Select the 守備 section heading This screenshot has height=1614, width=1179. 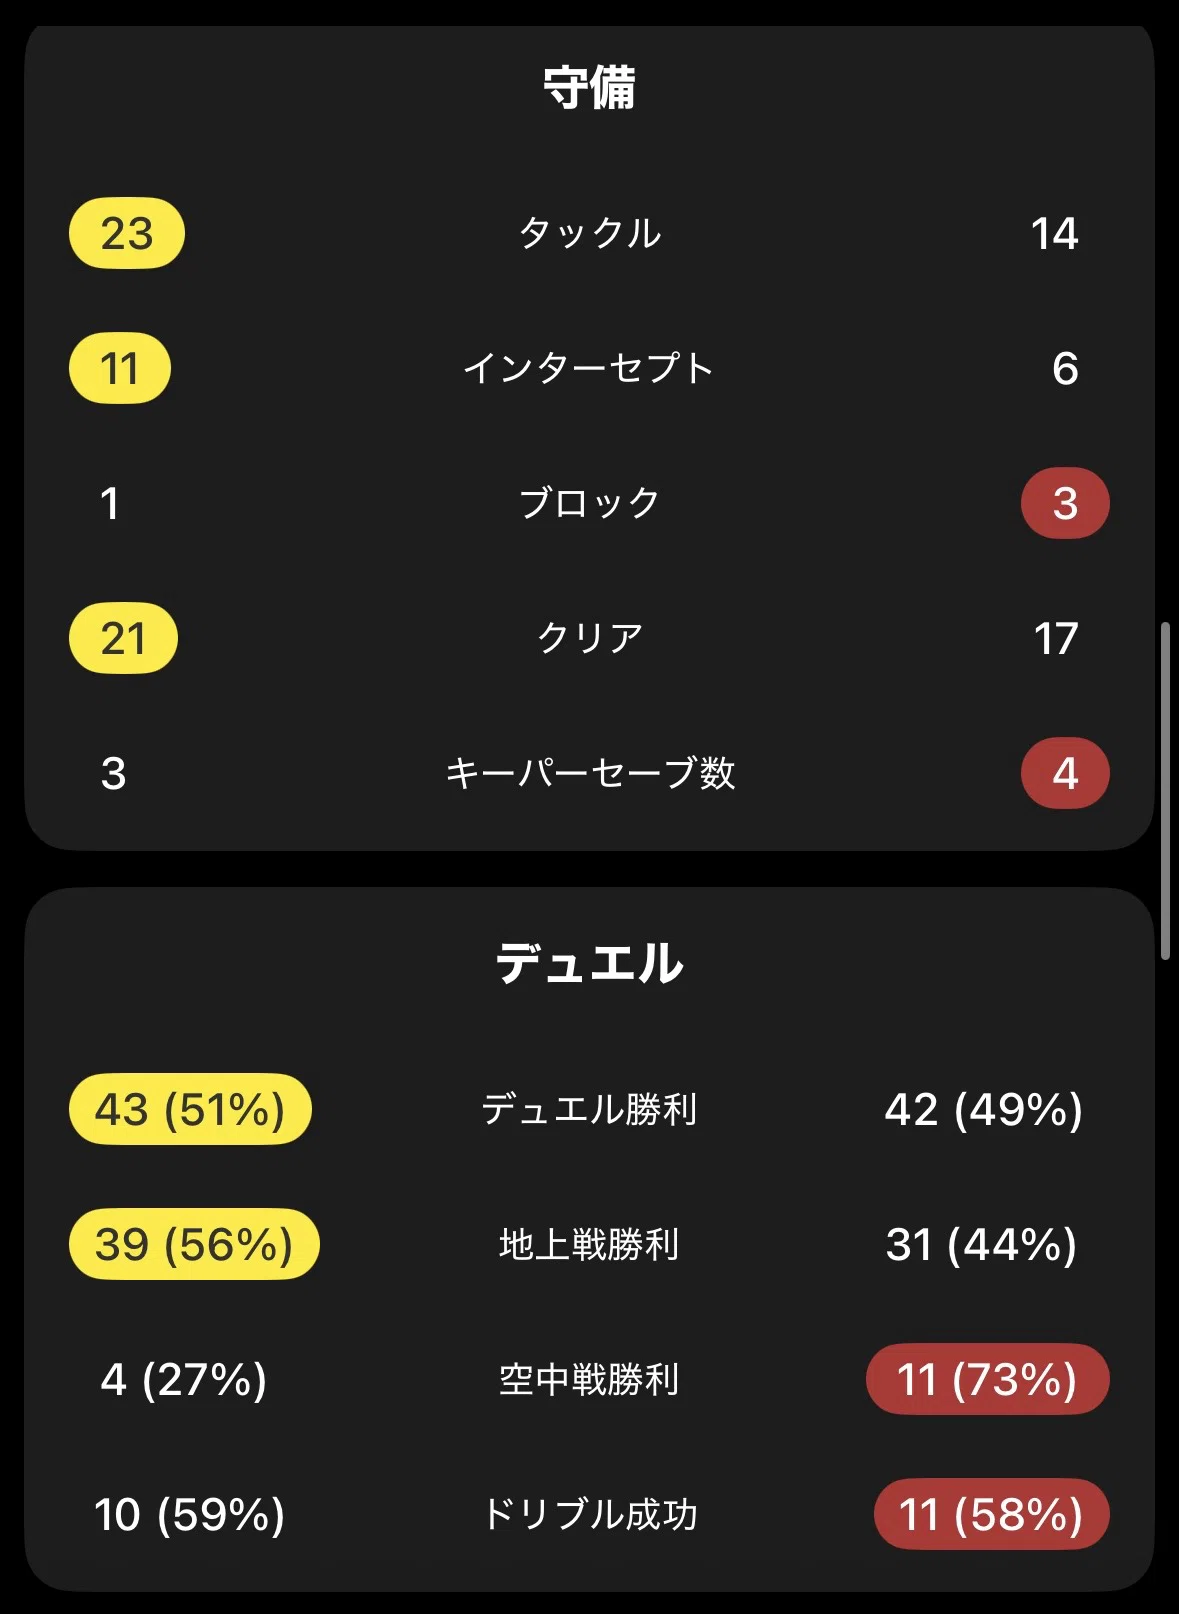click(590, 88)
